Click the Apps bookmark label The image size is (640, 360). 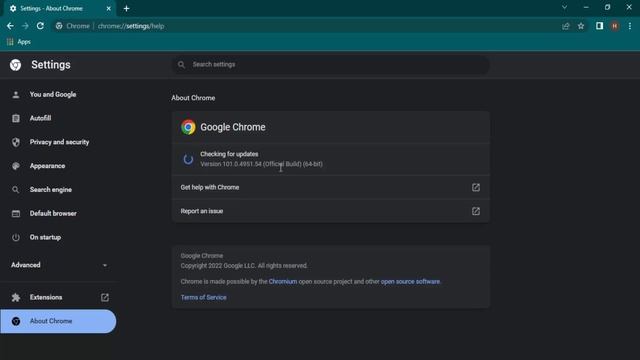coord(24,42)
